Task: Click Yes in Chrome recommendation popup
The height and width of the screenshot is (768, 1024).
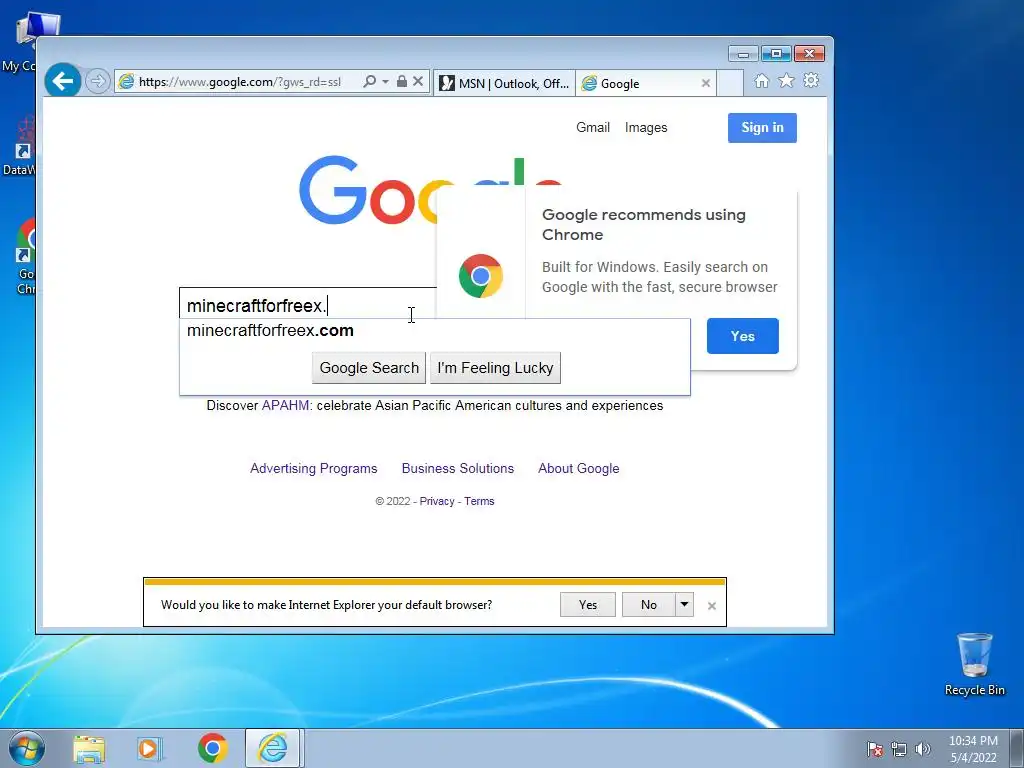Action: tap(743, 336)
